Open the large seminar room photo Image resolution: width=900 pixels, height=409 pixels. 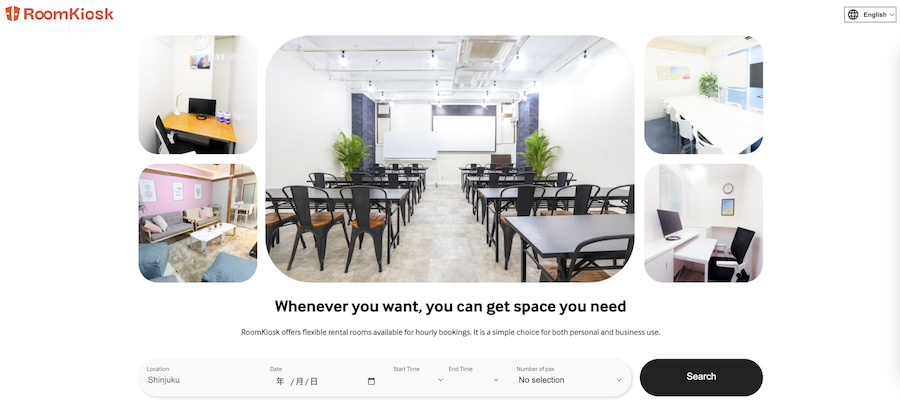point(450,159)
